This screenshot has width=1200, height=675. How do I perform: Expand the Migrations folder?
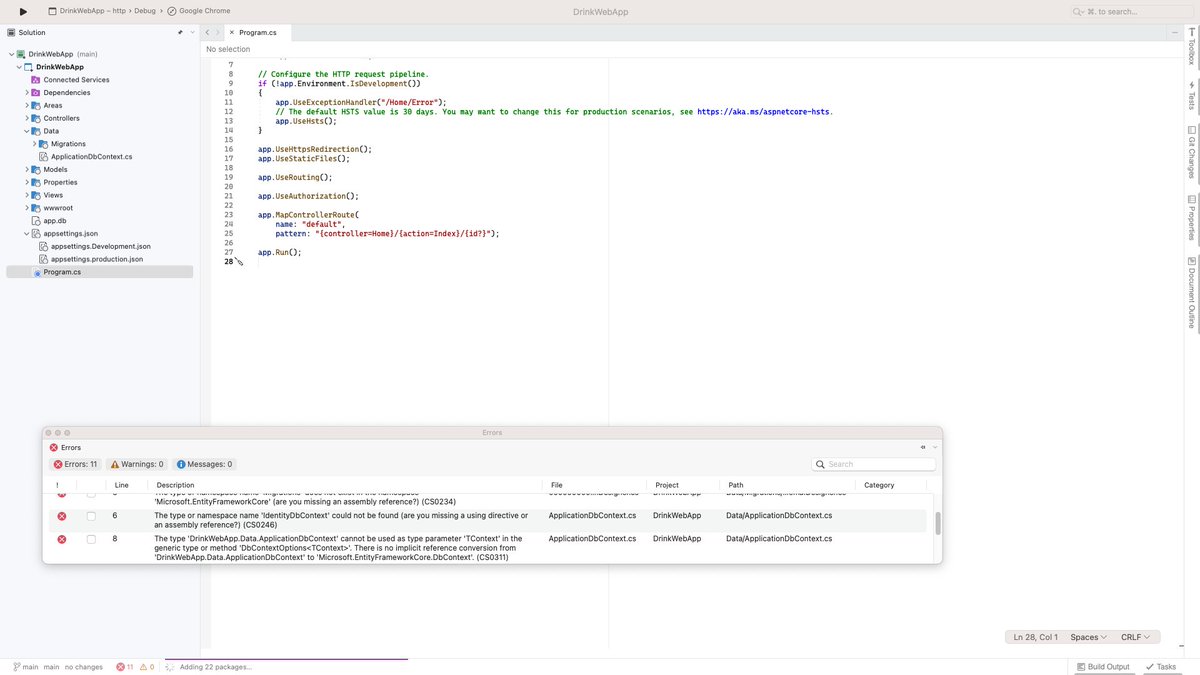pyautogui.click(x=35, y=144)
